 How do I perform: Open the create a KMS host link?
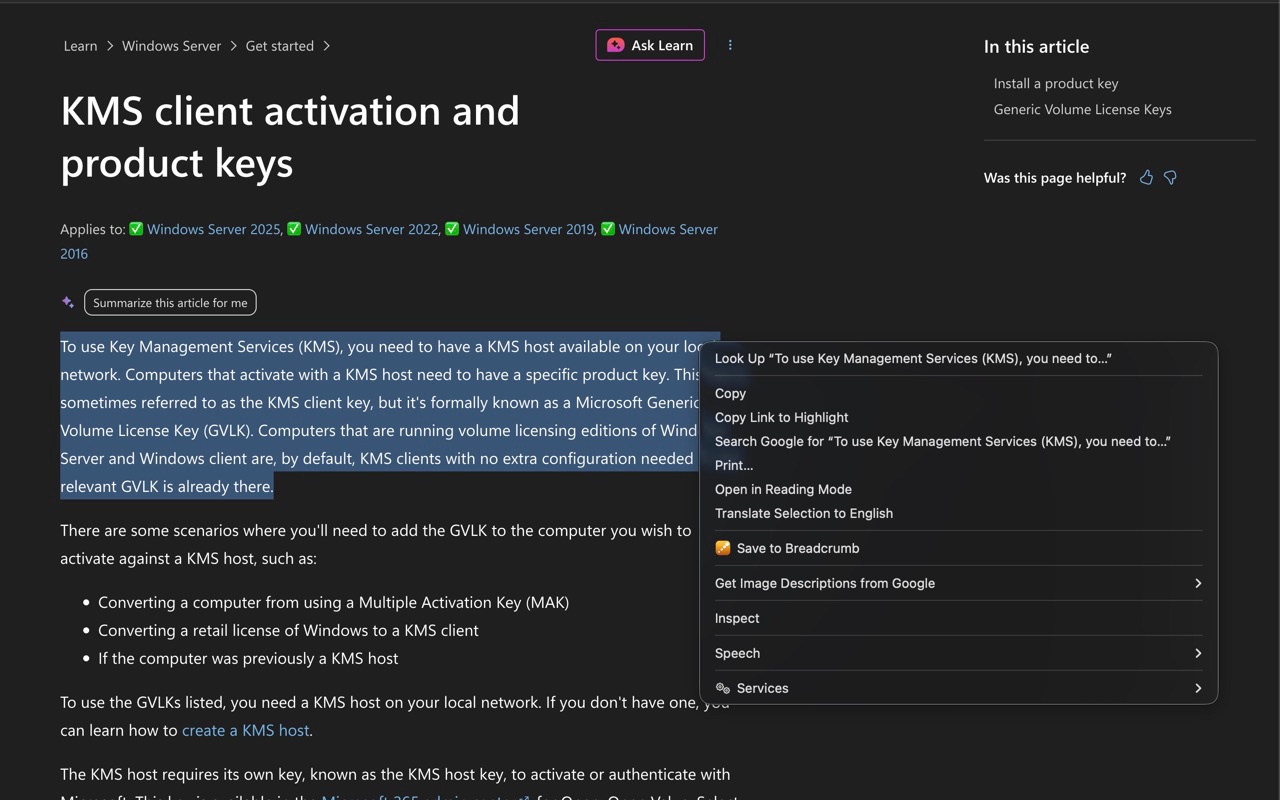click(x=245, y=730)
